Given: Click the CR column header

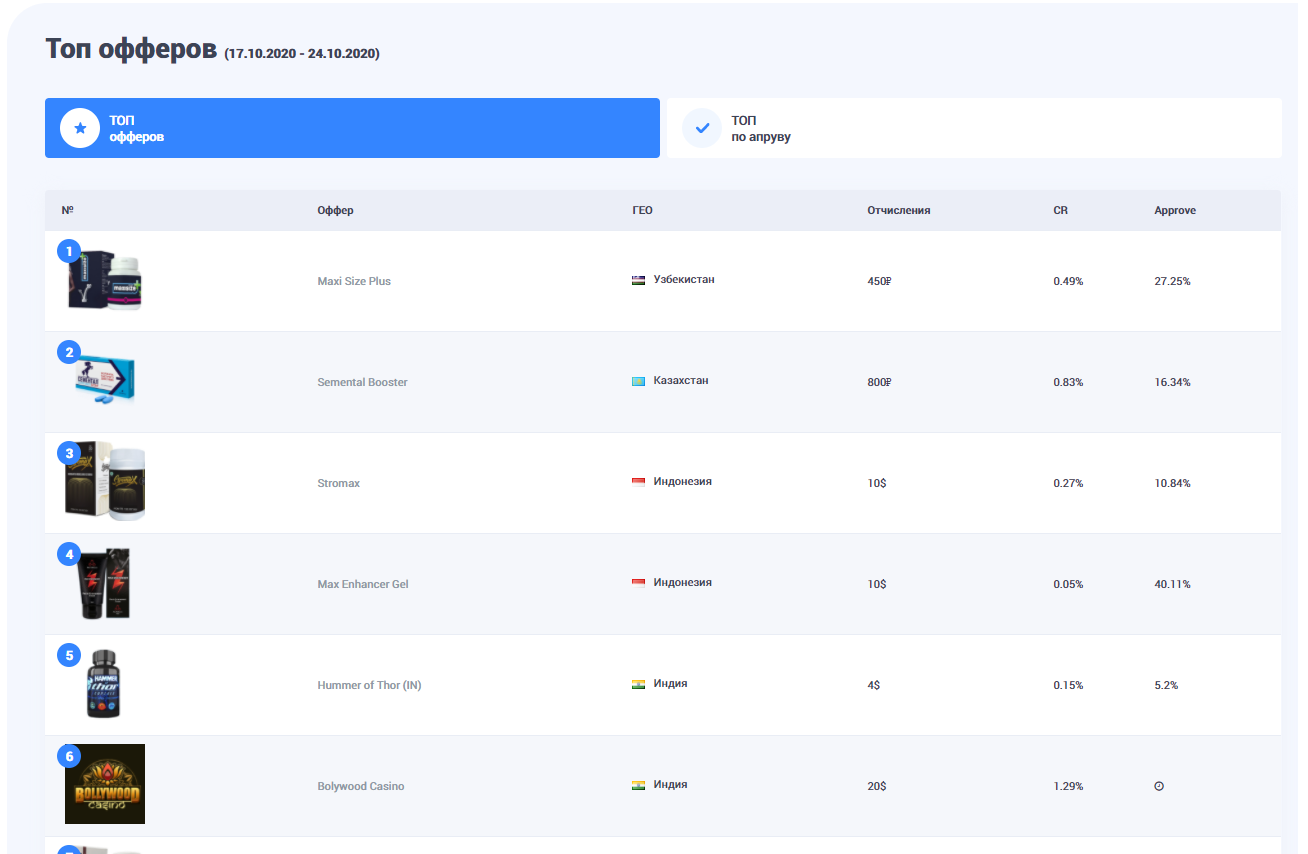Looking at the screenshot, I should click(1060, 210).
